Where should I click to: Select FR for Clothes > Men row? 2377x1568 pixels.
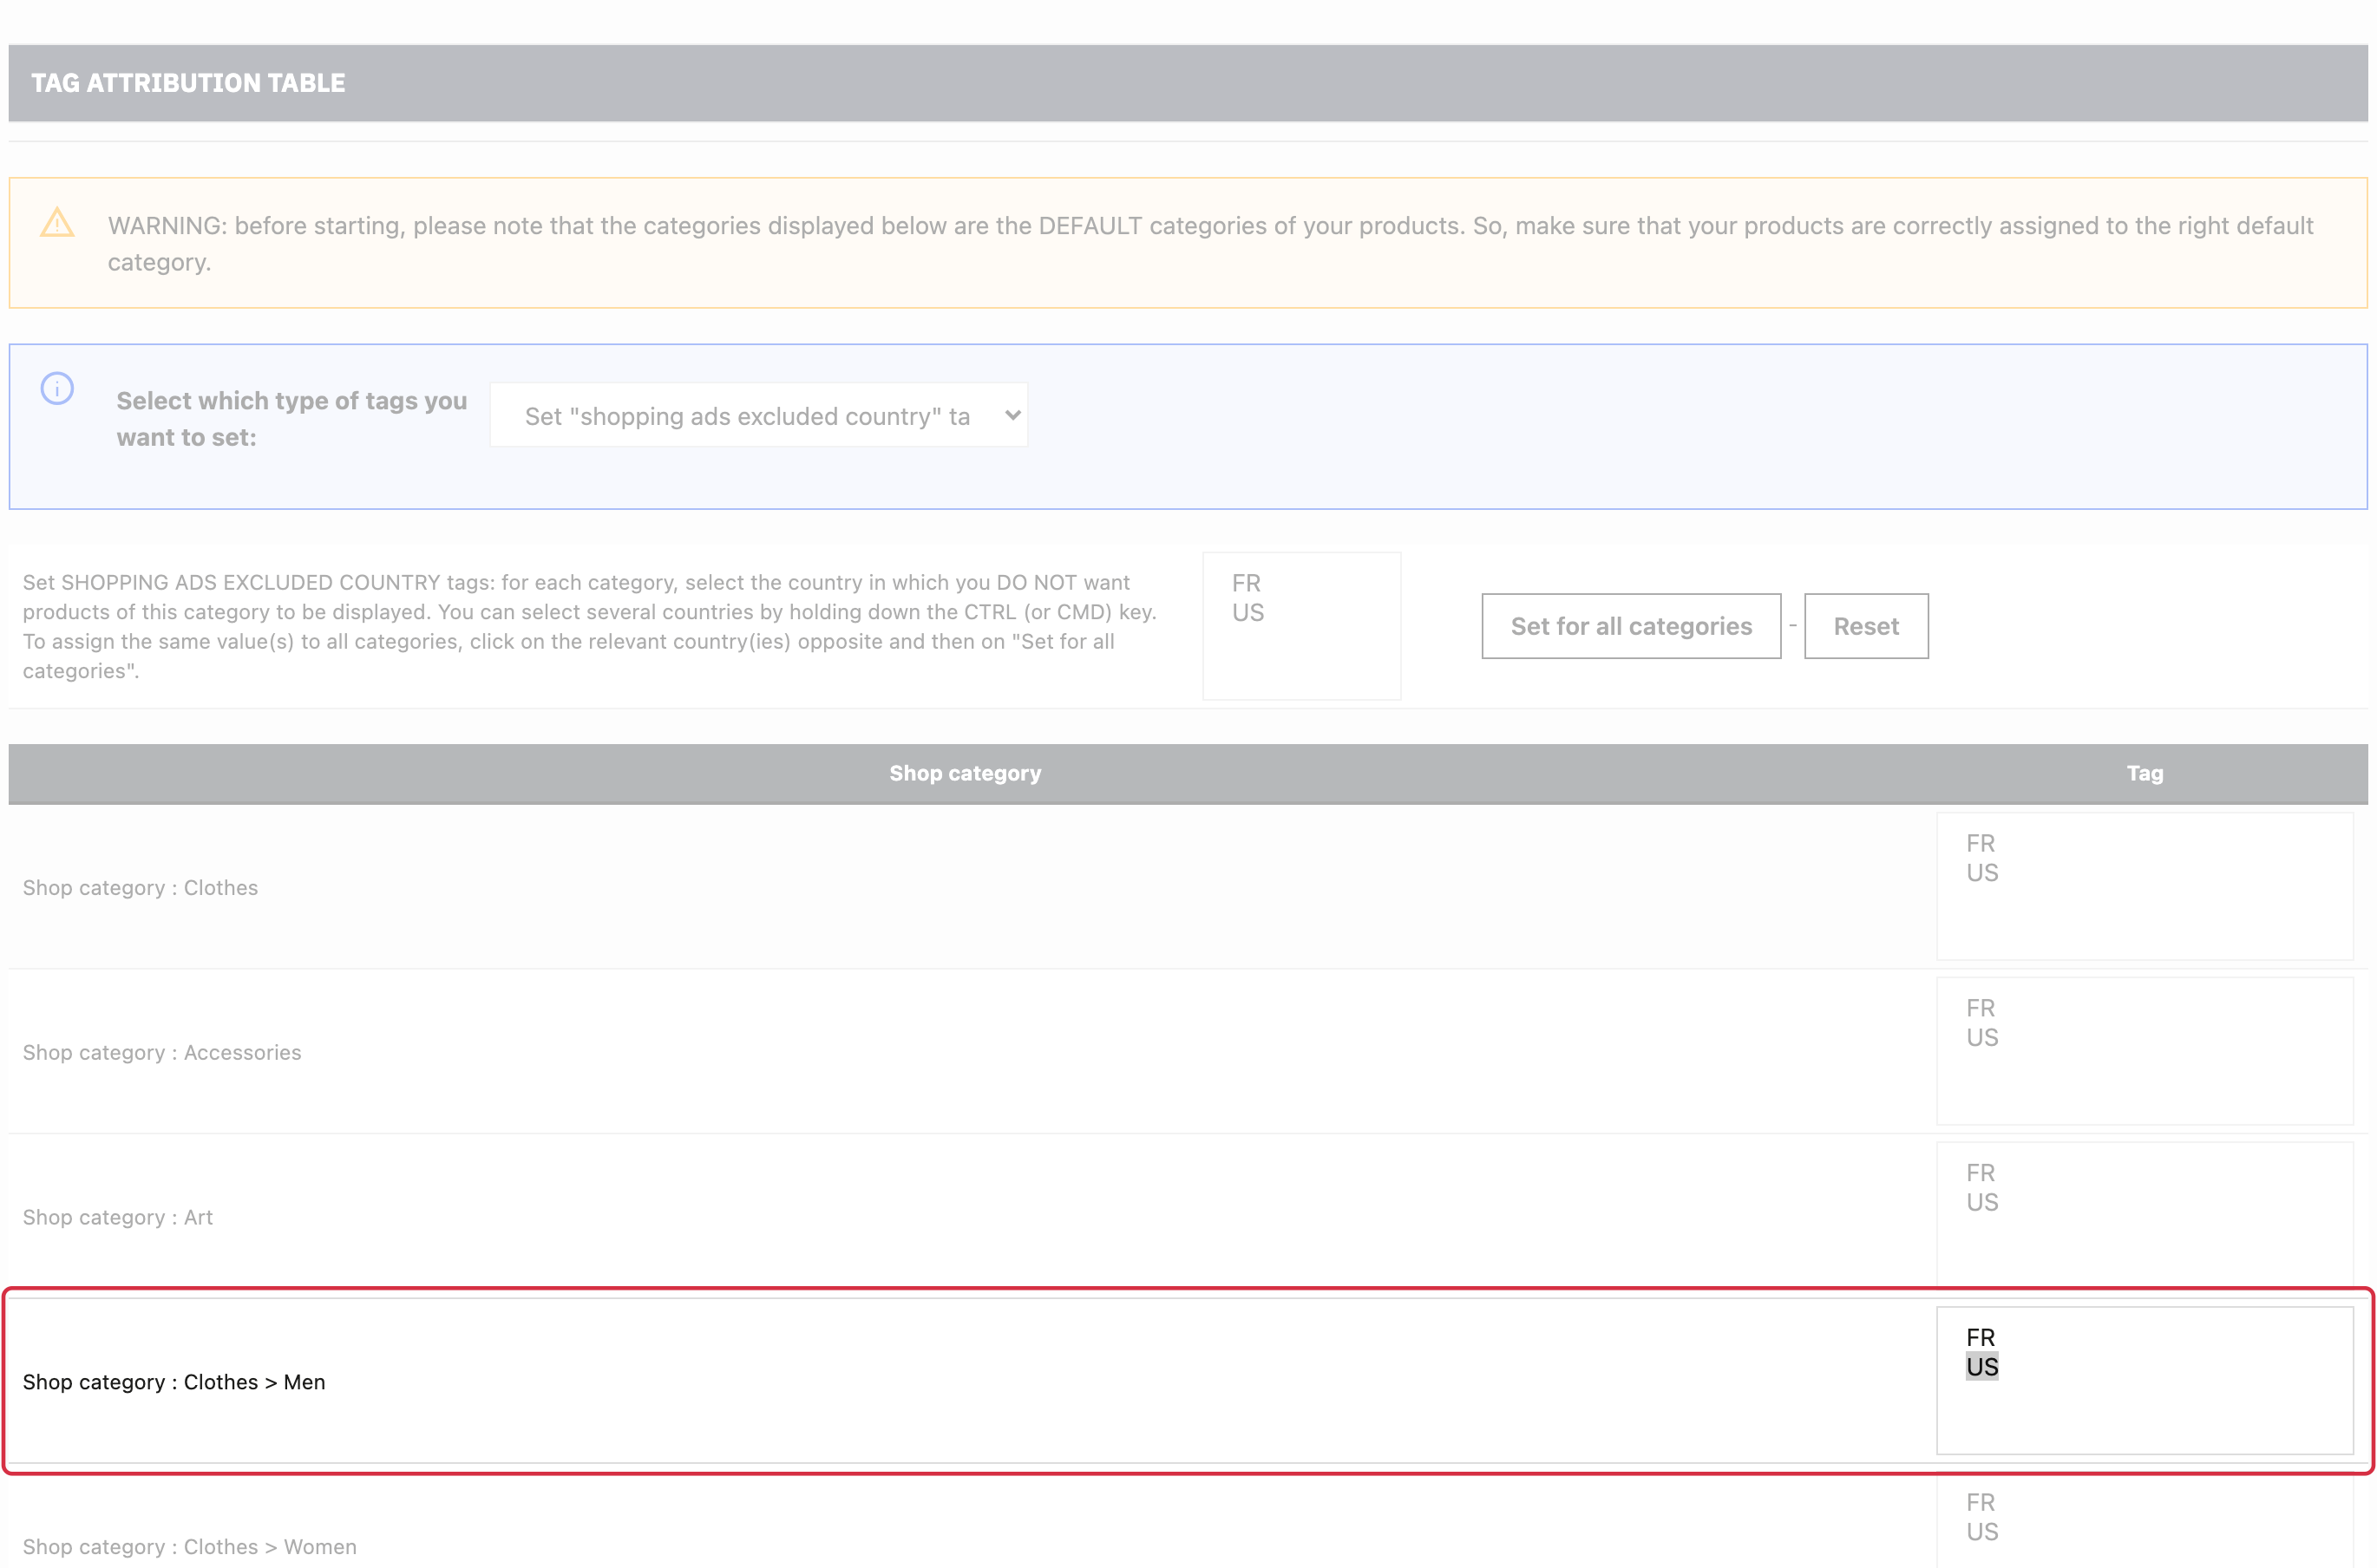point(1980,1338)
